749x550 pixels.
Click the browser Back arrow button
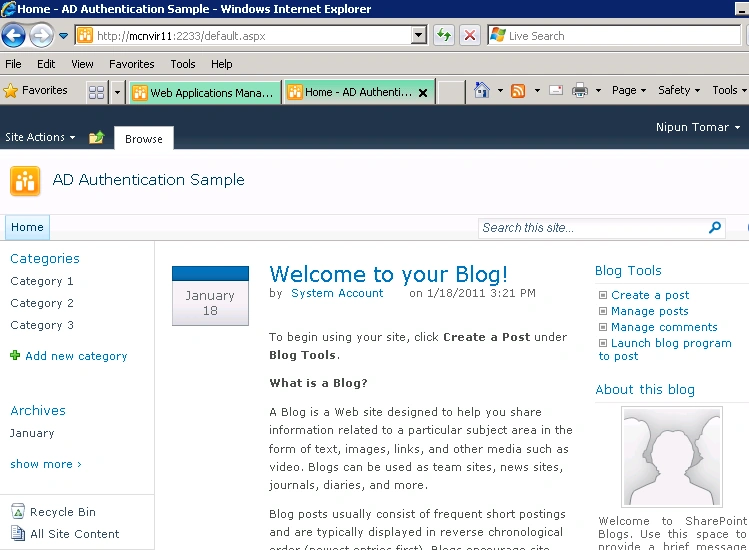pyautogui.click(x=13, y=35)
